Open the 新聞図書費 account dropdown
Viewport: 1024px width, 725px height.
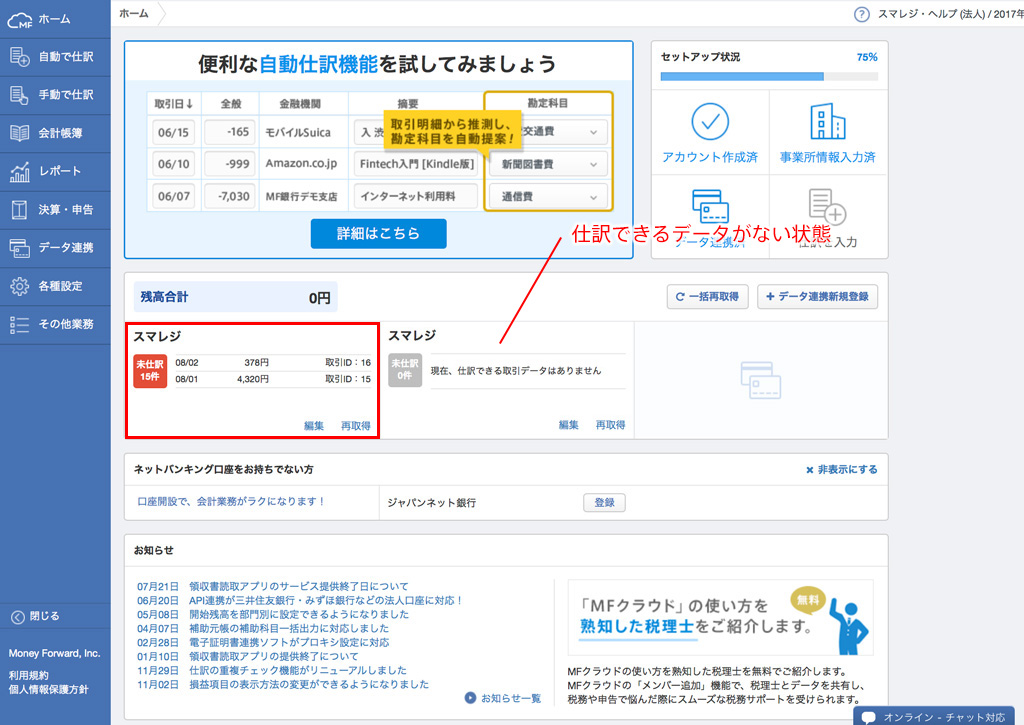coord(549,164)
